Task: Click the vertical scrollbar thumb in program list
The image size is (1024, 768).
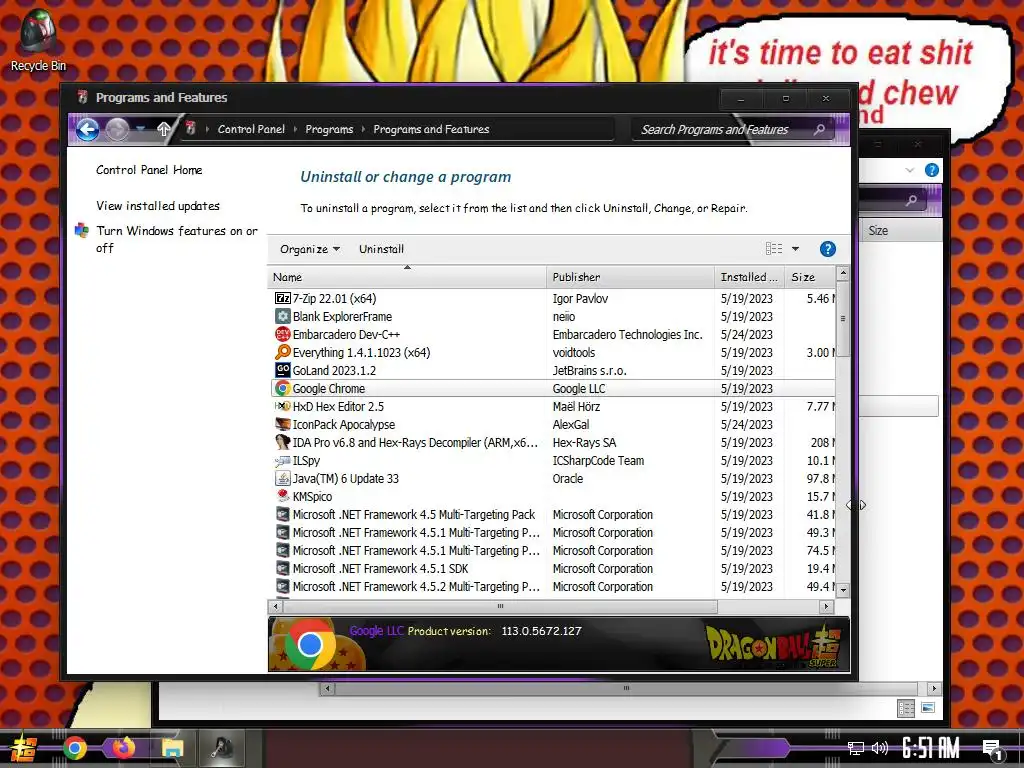Action: click(842, 319)
